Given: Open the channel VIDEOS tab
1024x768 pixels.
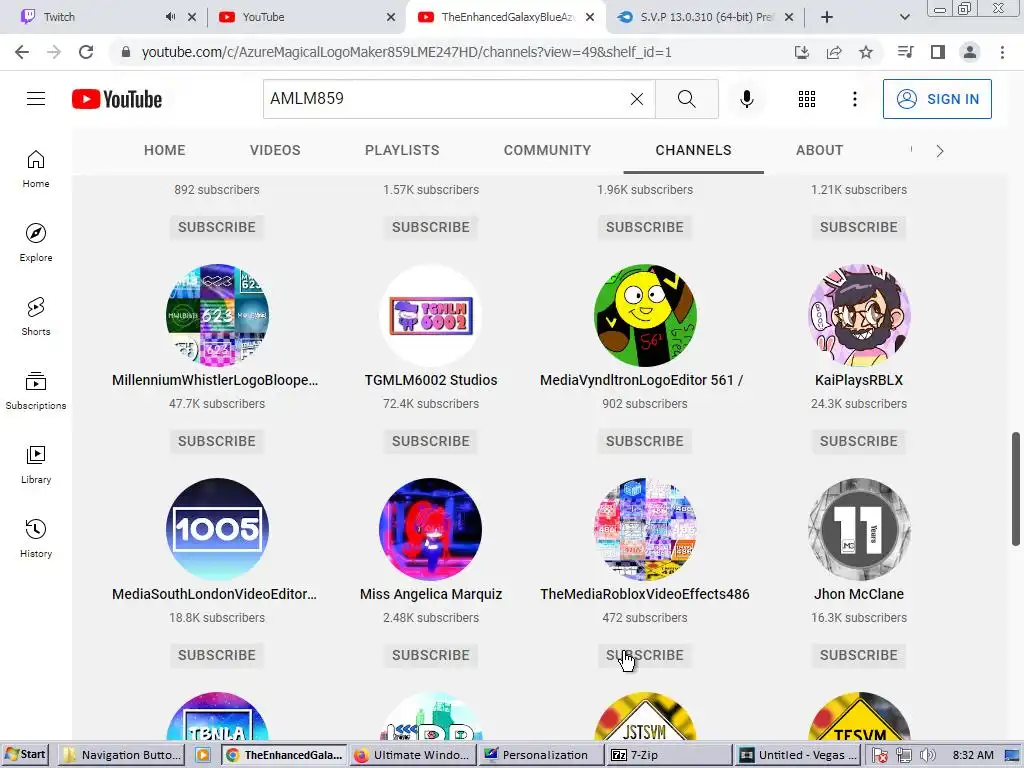Looking at the screenshot, I should click(x=275, y=150).
